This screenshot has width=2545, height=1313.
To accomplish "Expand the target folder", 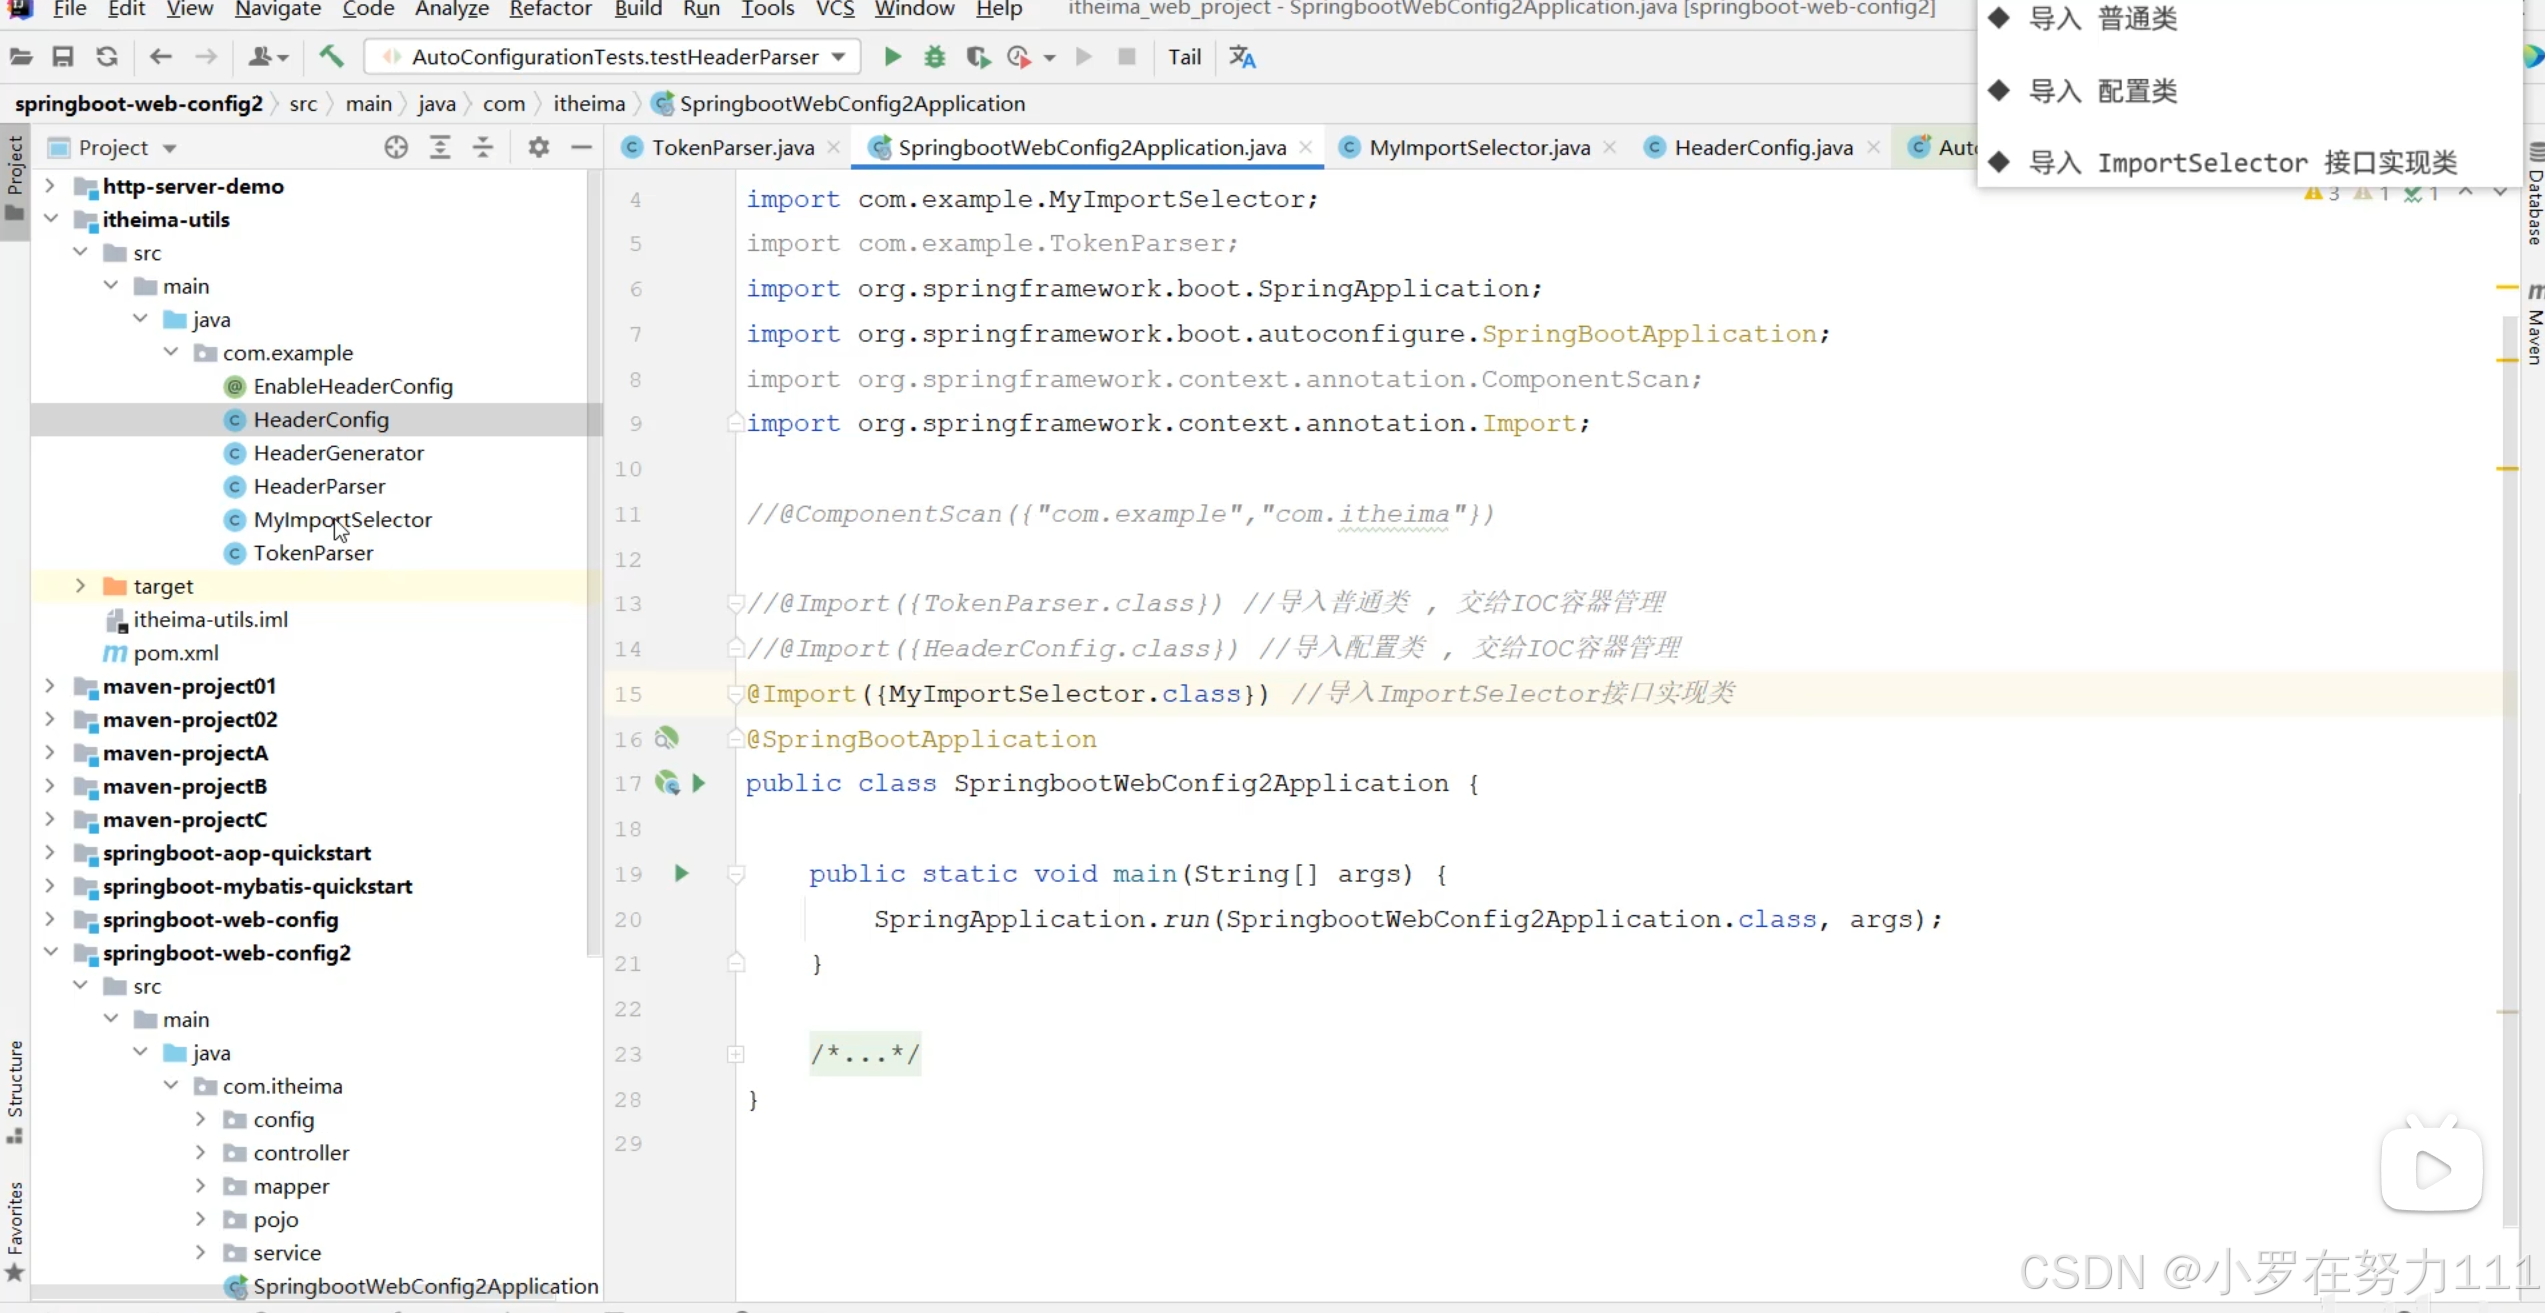I will (80, 586).
